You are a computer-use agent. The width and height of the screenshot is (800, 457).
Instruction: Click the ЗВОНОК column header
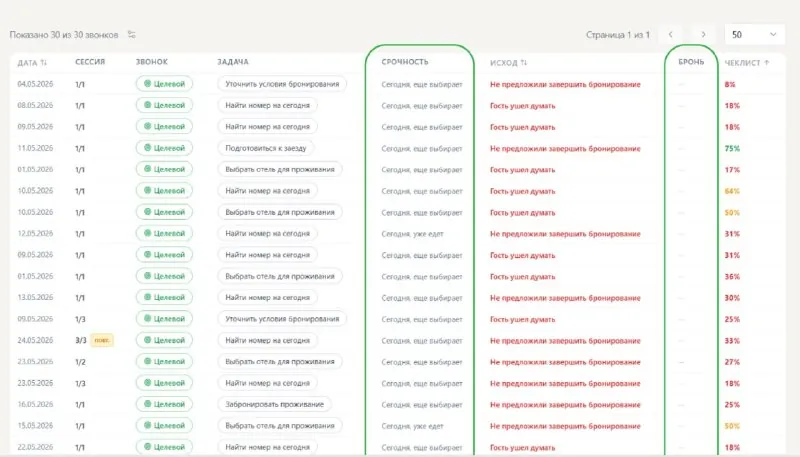[152, 62]
